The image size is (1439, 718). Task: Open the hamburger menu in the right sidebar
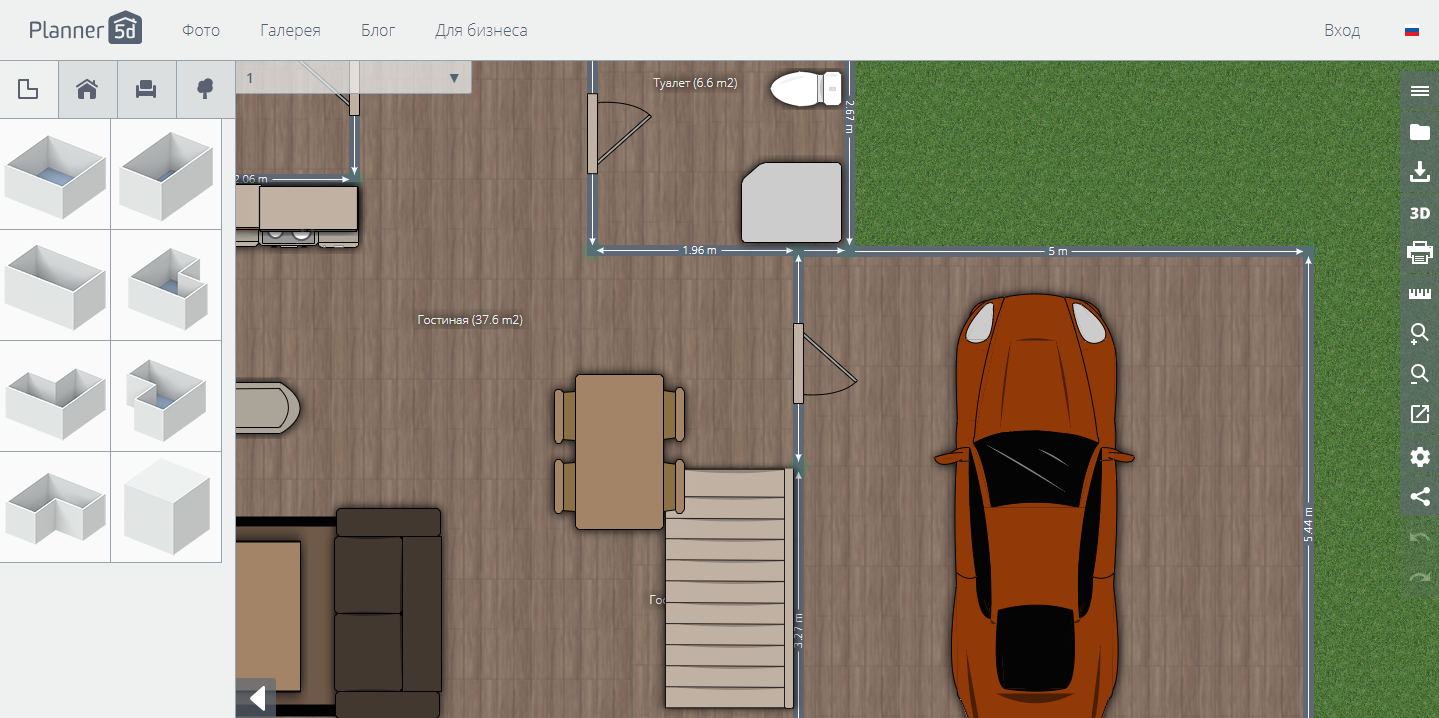click(x=1419, y=90)
